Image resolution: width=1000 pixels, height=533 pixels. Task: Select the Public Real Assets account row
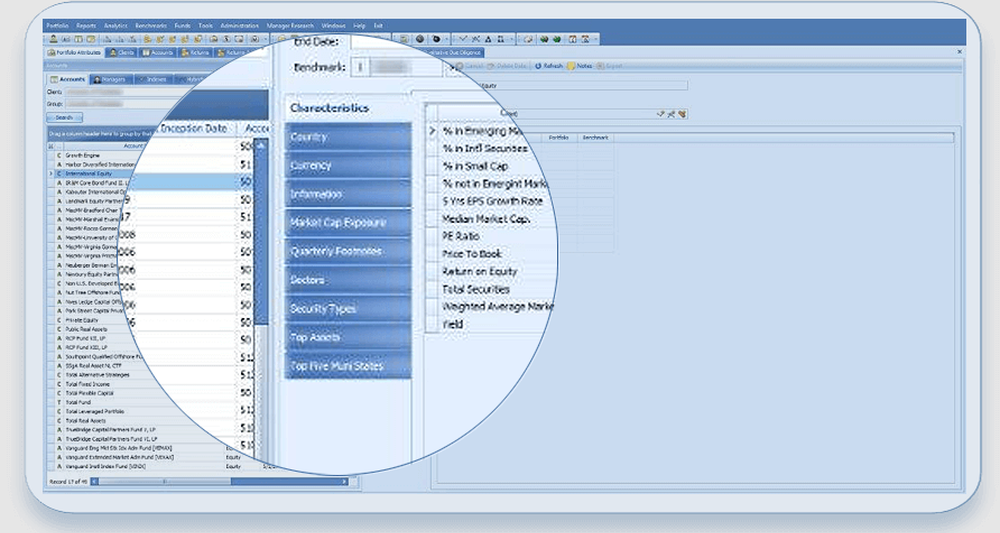coord(86,329)
